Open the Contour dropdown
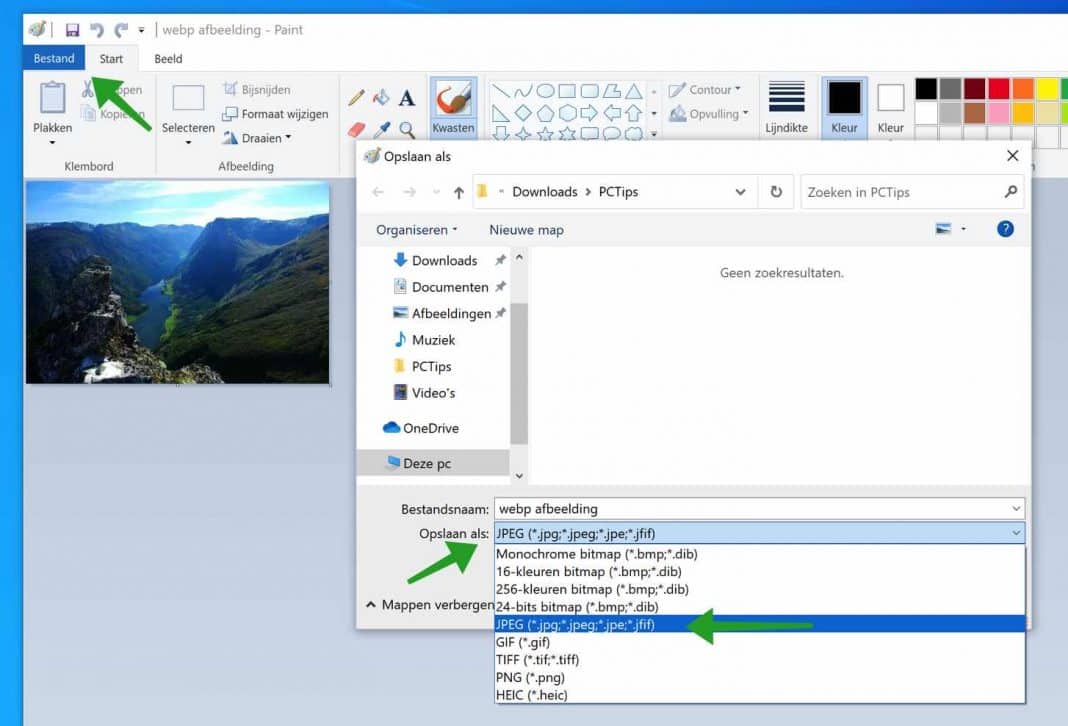The width and height of the screenshot is (1068, 726). tap(706, 89)
